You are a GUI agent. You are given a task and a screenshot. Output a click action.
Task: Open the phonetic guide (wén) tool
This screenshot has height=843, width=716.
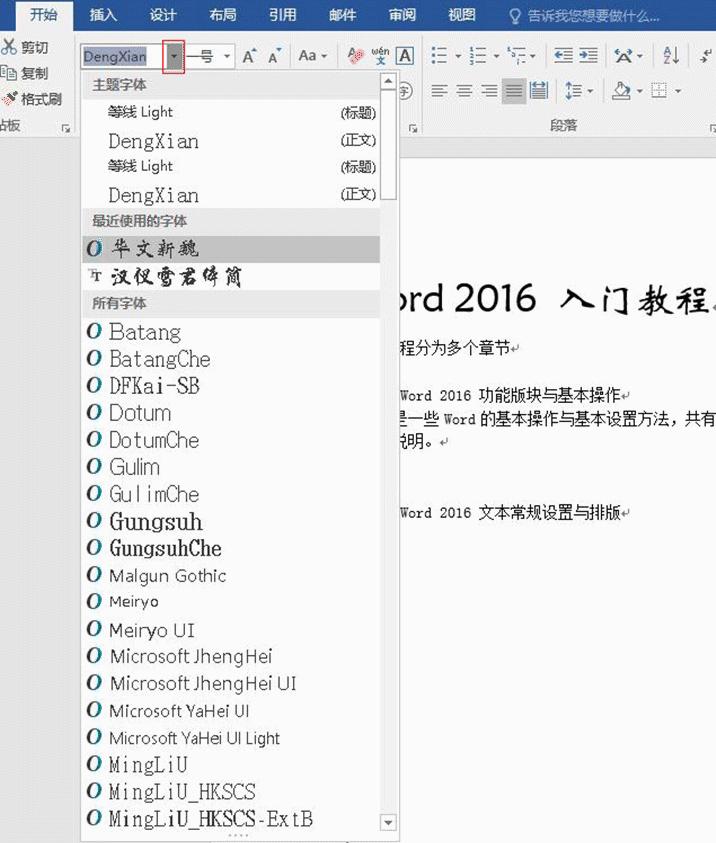380,55
